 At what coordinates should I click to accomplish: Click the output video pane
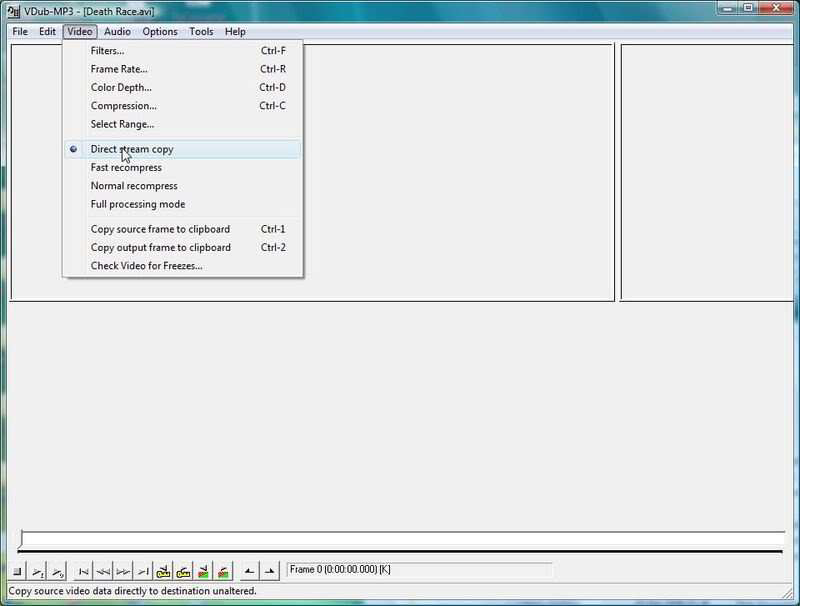tap(707, 173)
